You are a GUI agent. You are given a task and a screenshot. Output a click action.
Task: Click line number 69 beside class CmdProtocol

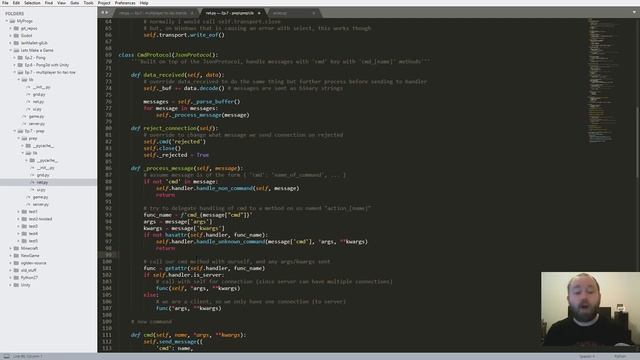coord(108,55)
